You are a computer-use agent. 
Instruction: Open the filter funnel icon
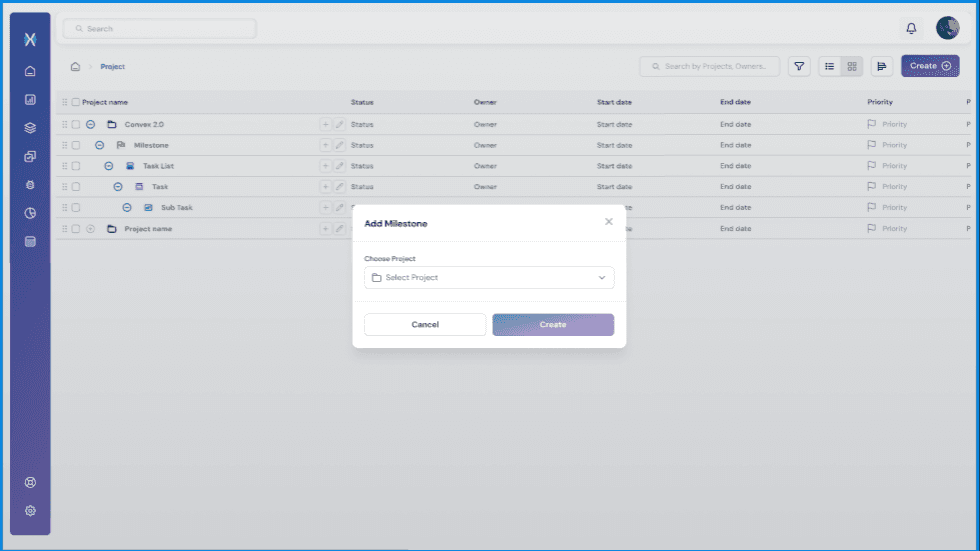click(799, 66)
